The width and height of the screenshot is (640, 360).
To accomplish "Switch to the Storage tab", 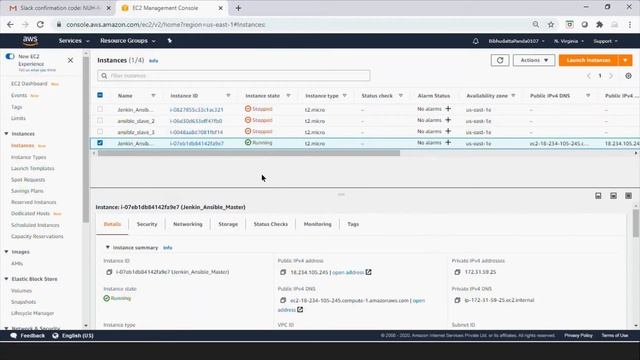I will coord(228,224).
